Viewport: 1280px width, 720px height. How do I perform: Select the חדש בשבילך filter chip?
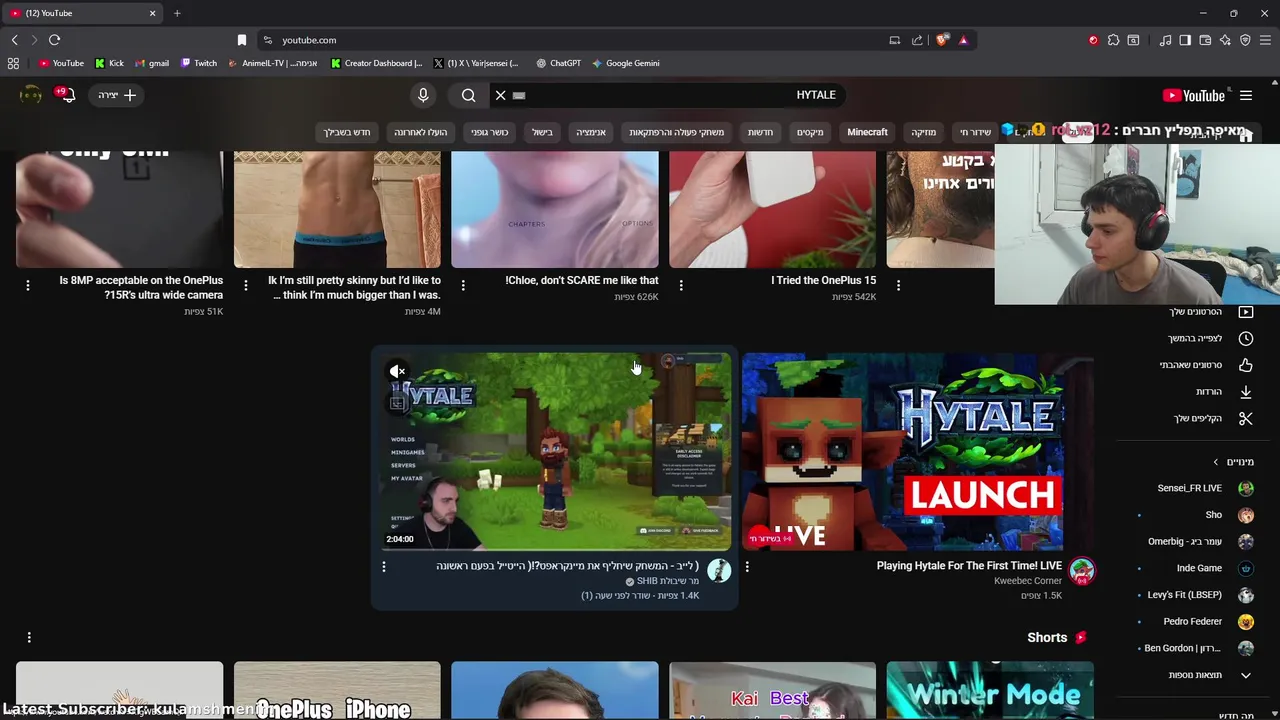[347, 132]
